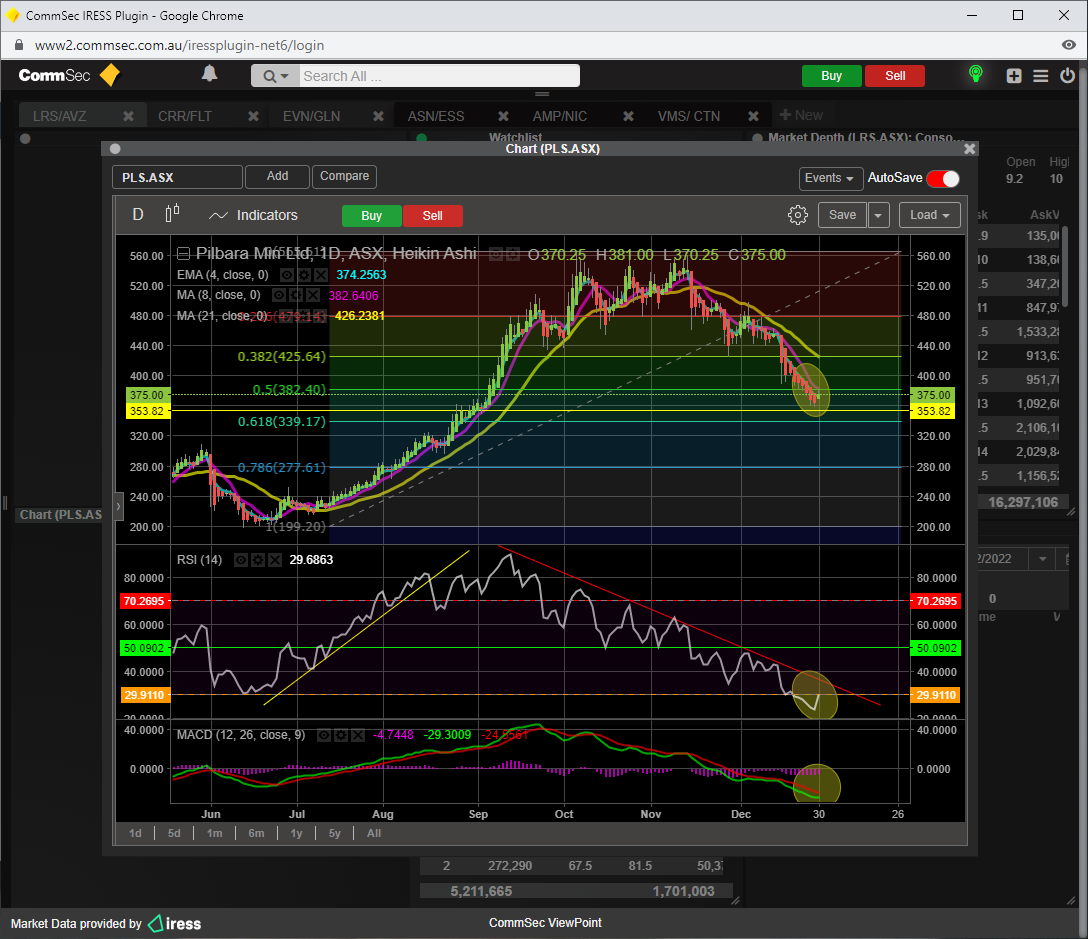Open the date dropdown behind the chart
Image resolution: width=1088 pixels, height=939 pixels.
[1042, 559]
